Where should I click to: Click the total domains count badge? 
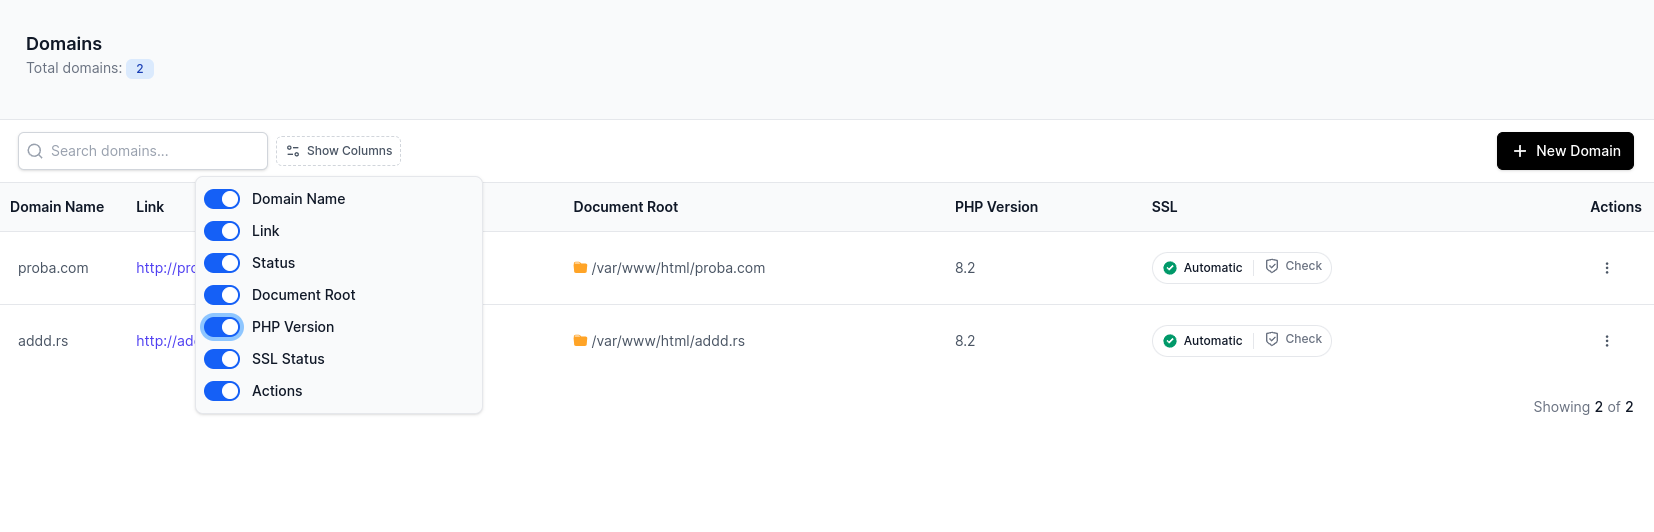[140, 69]
